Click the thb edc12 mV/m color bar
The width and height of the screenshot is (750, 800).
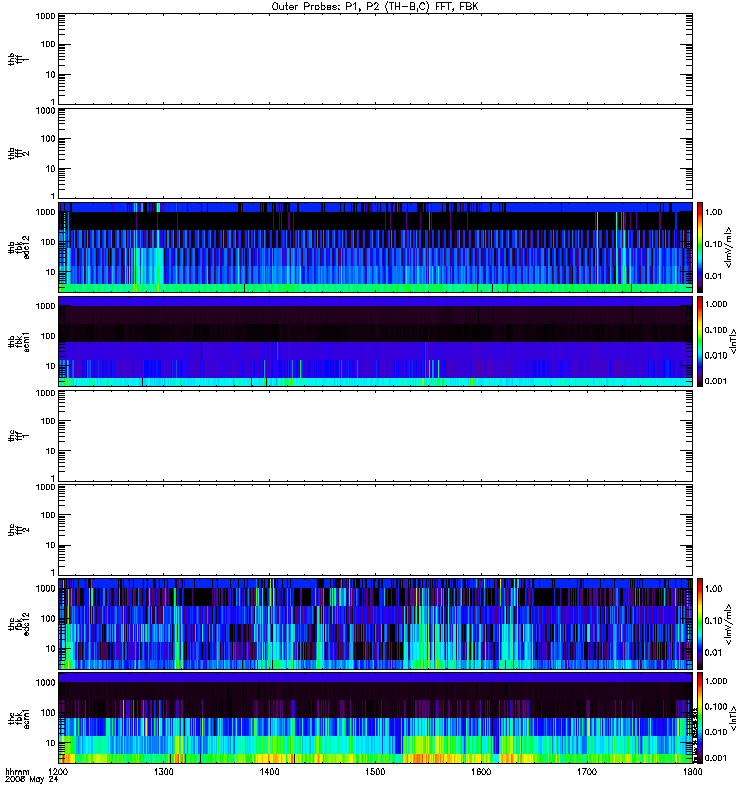(700, 247)
